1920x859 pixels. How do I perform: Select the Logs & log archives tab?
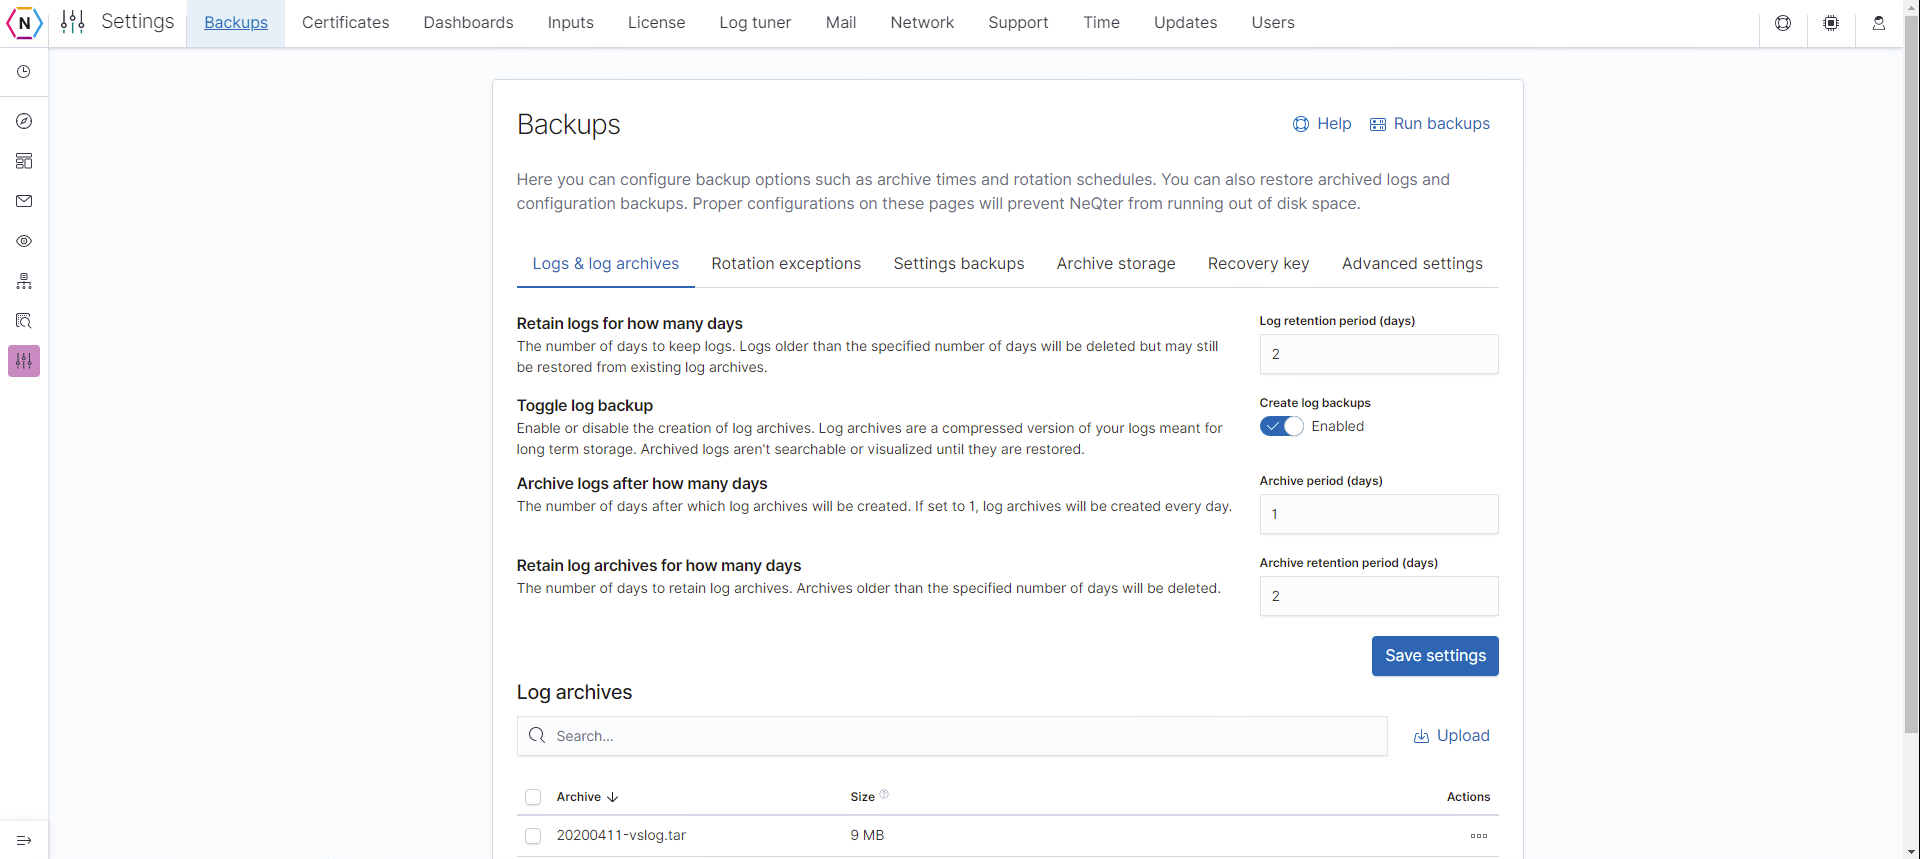[x=605, y=264]
